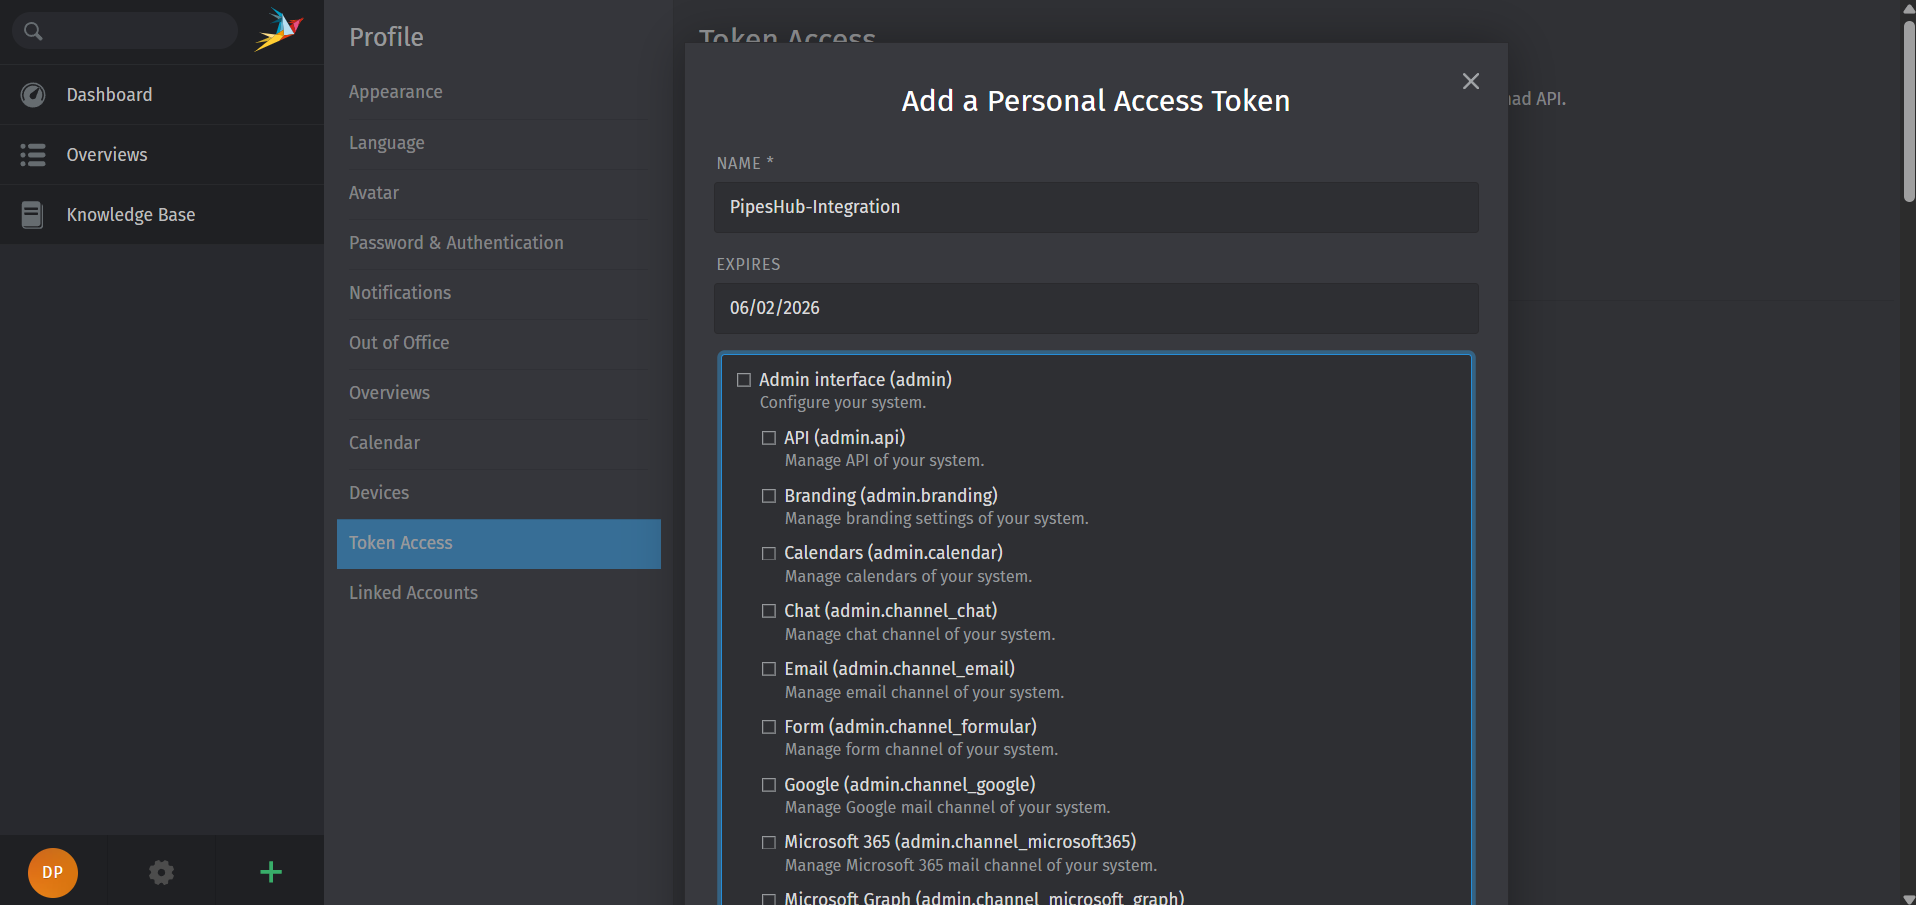Click the green plus icon
Viewport: 1916px width, 905px height.
pyautogui.click(x=269, y=872)
